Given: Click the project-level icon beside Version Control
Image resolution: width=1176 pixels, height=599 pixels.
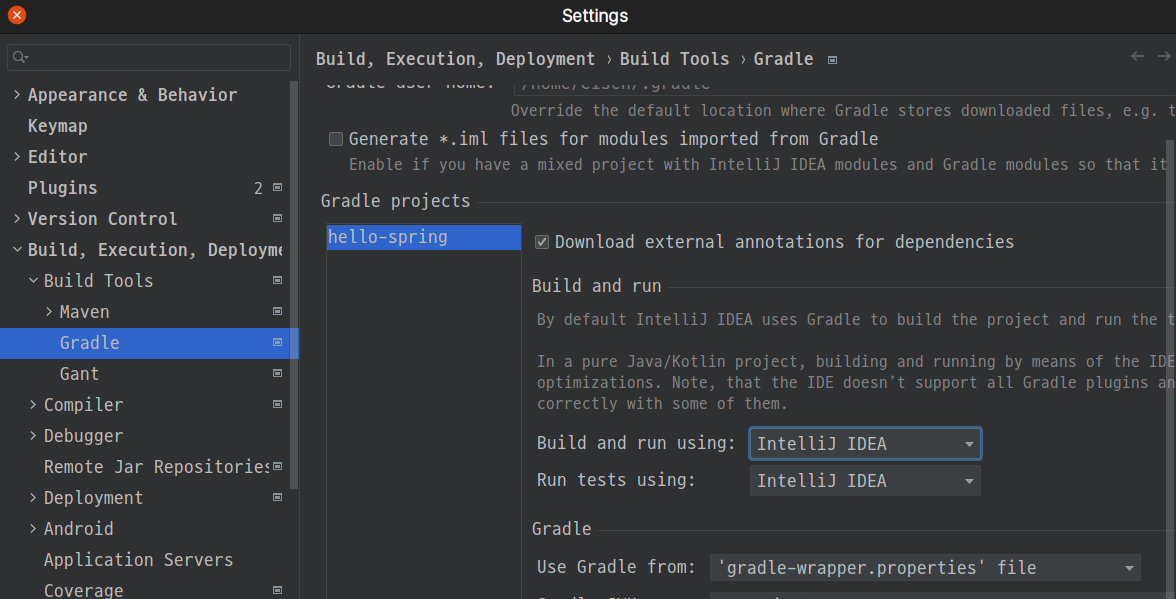Looking at the screenshot, I should (x=278, y=218).
